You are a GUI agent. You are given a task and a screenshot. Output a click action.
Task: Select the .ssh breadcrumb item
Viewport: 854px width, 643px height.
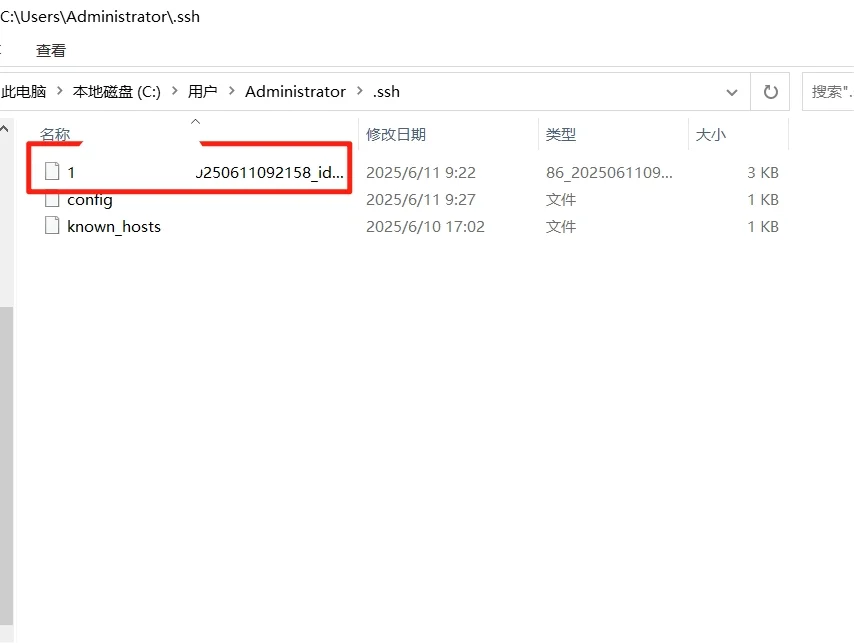pyautogui.click(x=386, y=91)
